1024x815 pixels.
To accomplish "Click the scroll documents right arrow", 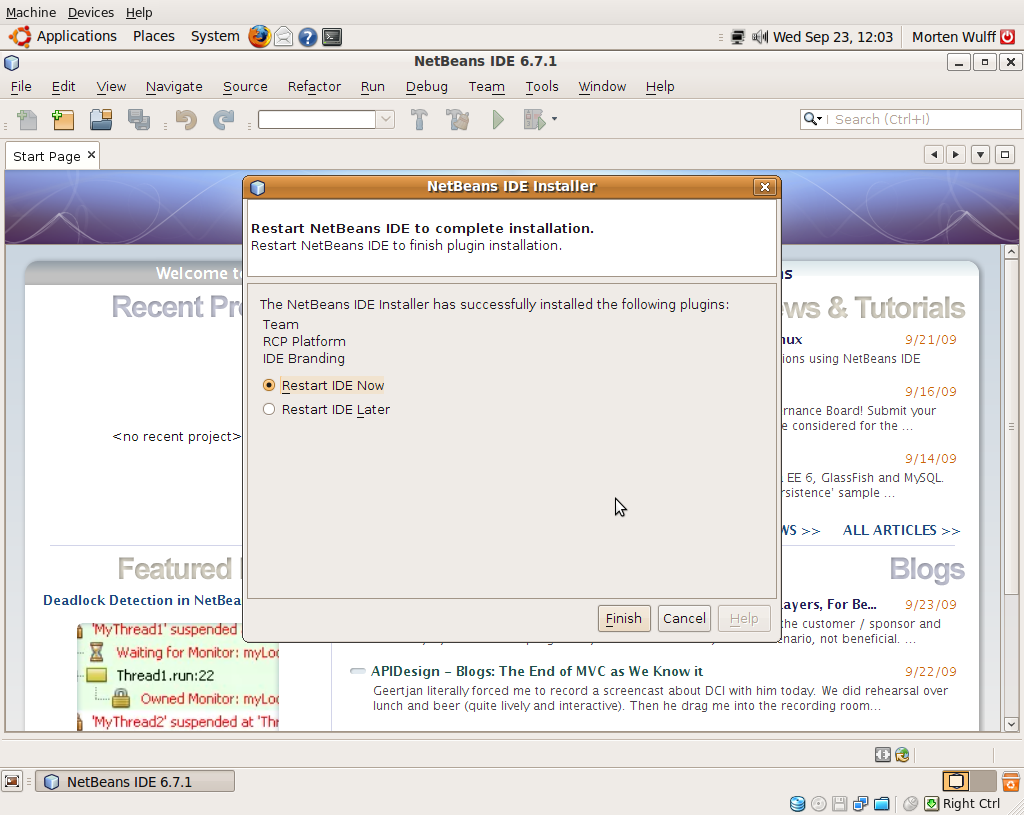I will pyautogui.click(x=955, y=155).
